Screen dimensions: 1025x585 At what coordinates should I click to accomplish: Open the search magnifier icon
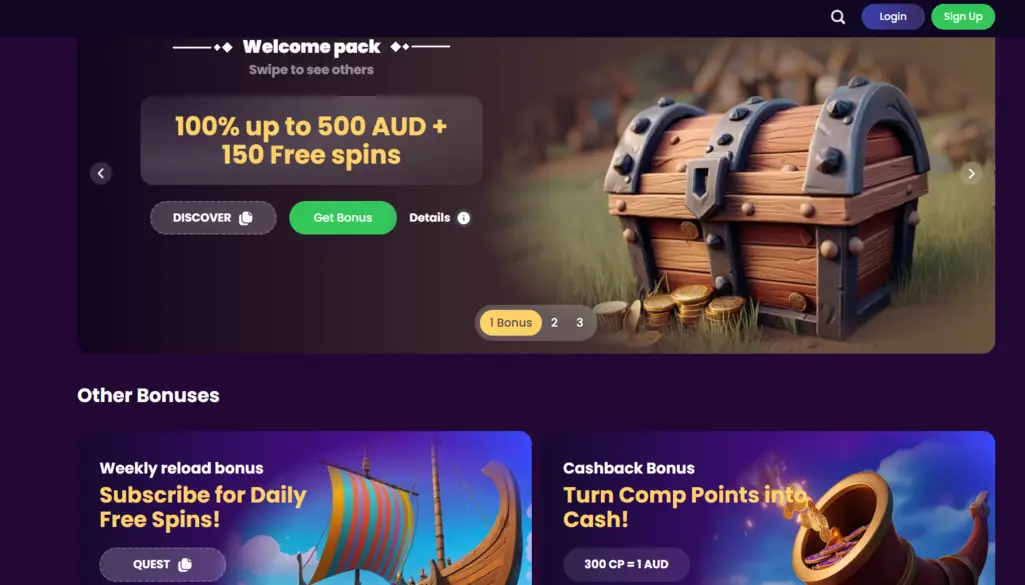pyautogui.click(x=837, y=17)
